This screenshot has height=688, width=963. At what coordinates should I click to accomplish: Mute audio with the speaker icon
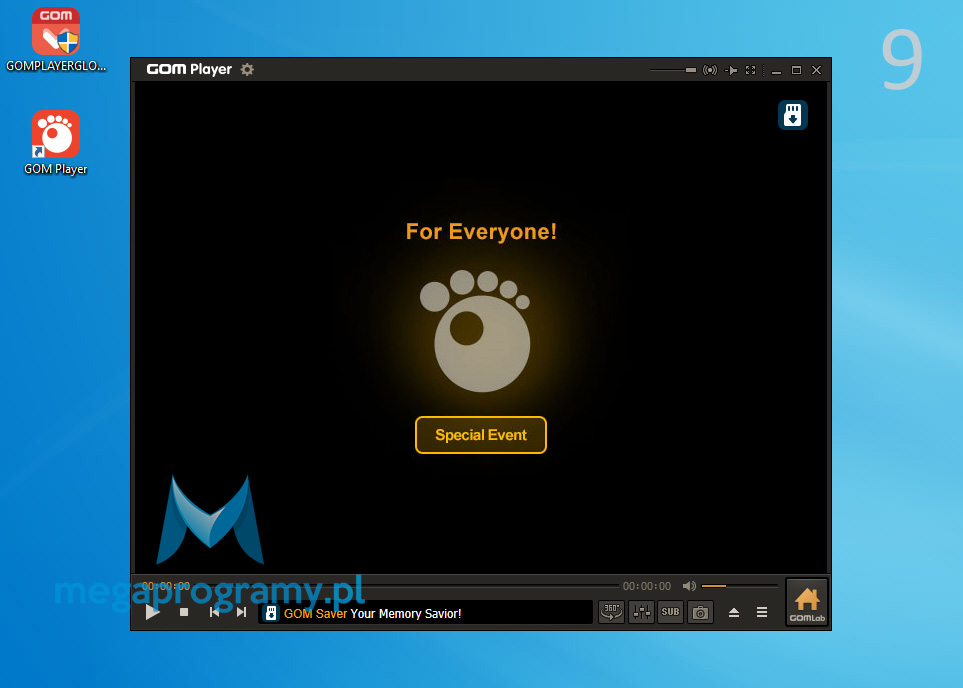(x=689, y=586)
